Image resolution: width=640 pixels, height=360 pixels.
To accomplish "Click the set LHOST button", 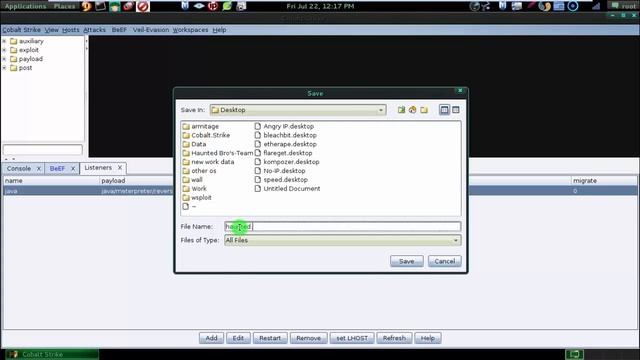I will coord(352,338).
